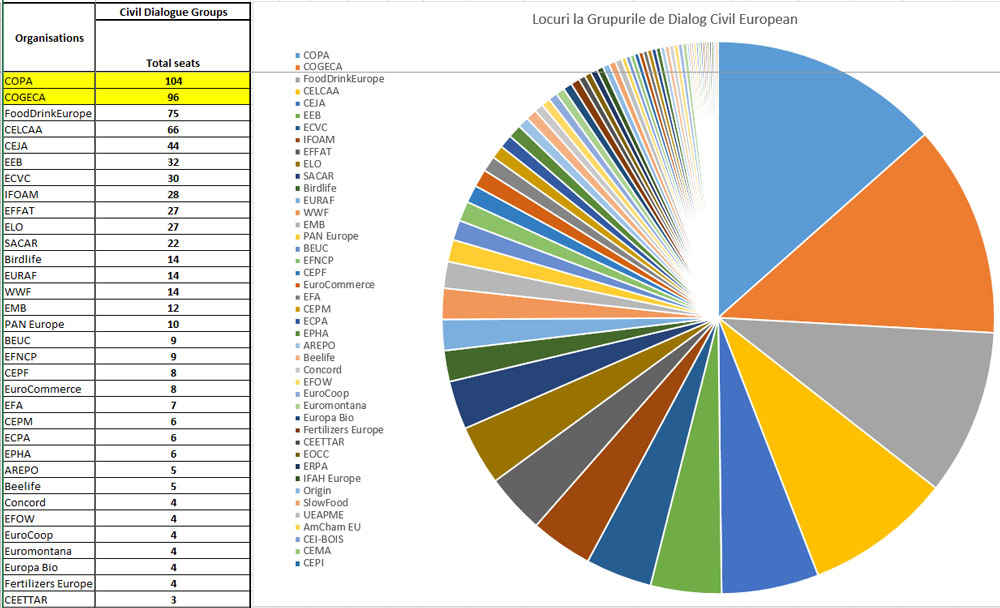Select the CEJA cell in the table
Image resolution: width=1000 pixels, height=608 pixels.
click(x=49, y=145)
